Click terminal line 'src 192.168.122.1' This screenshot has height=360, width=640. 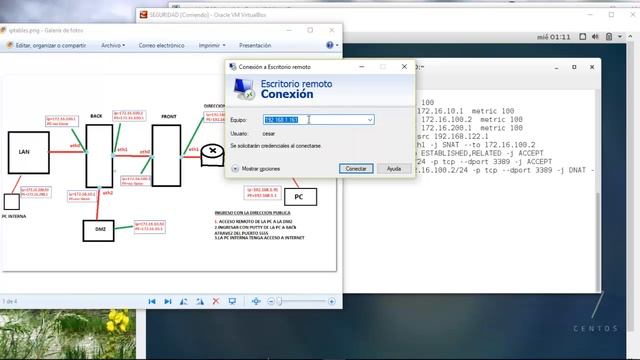[x=453, y=136]
